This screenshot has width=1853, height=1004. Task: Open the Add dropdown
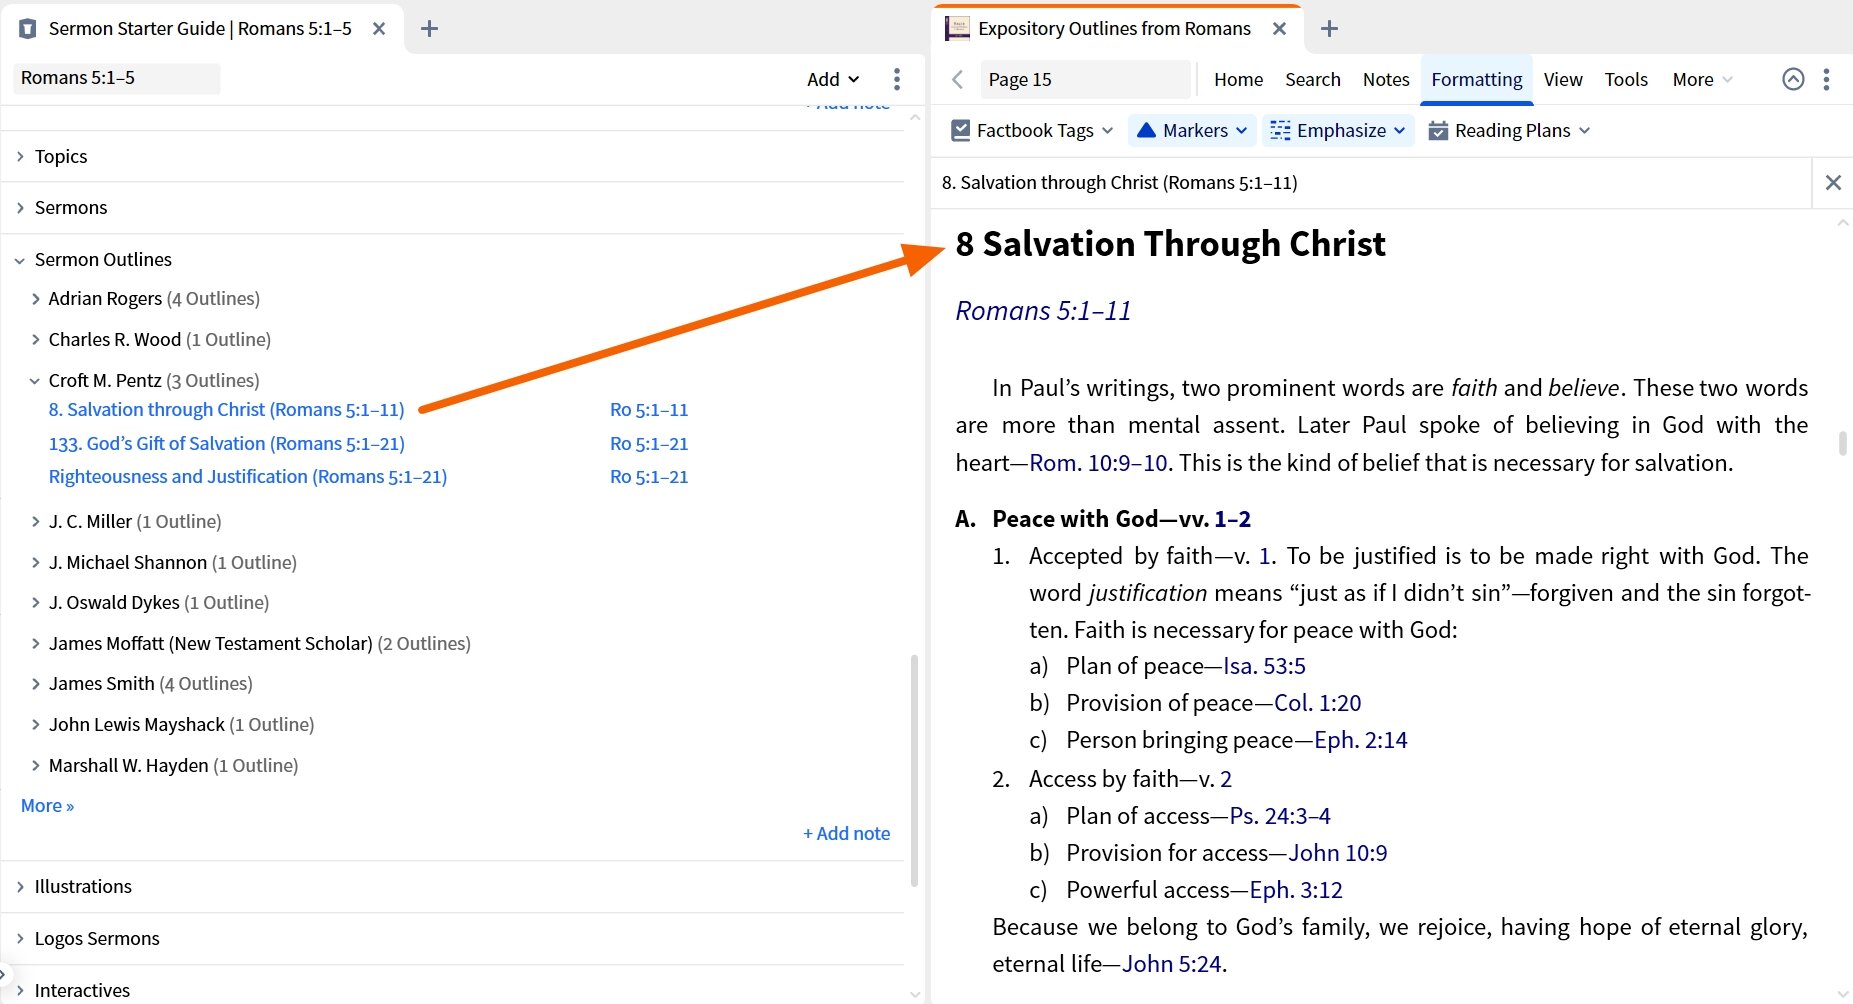click(x=832, y=79)
